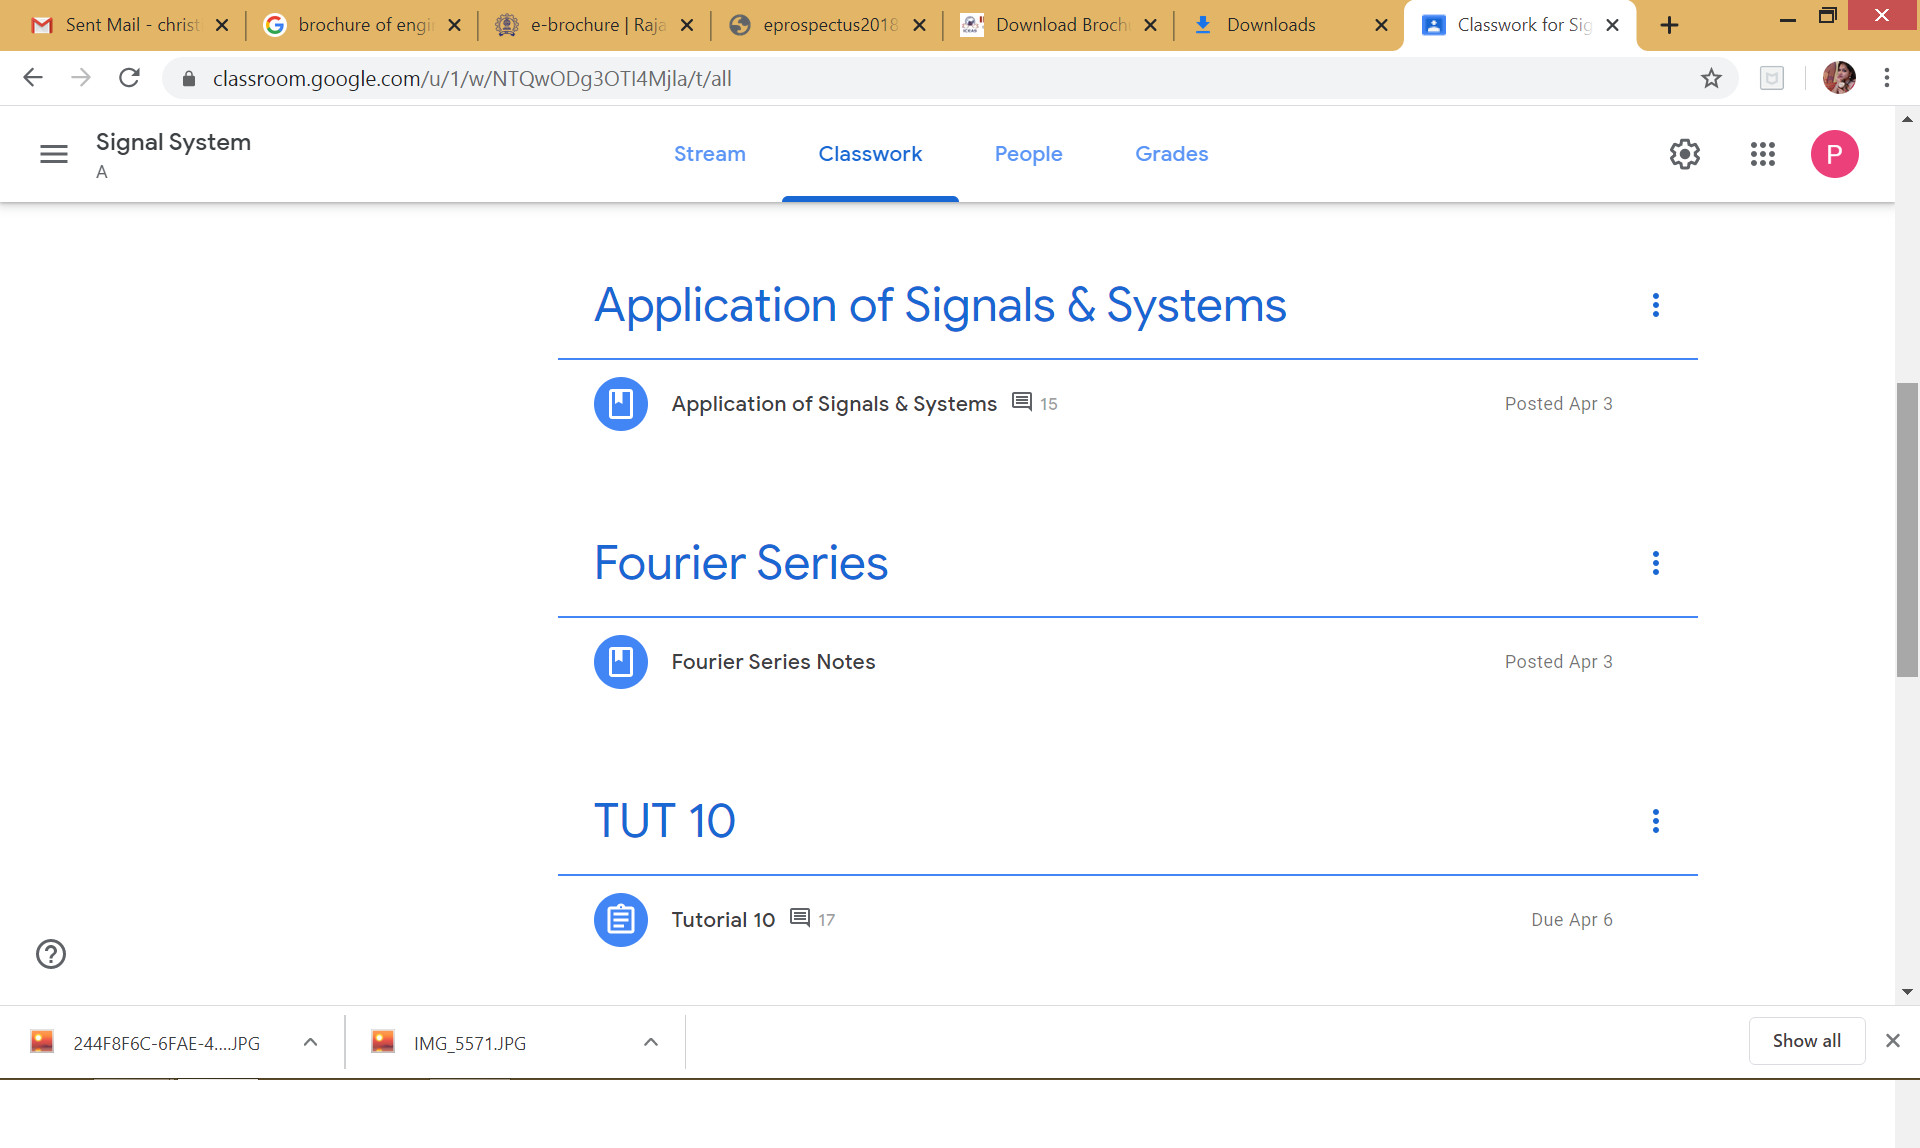Open the Fourier Series topic heading

(740, 563)
